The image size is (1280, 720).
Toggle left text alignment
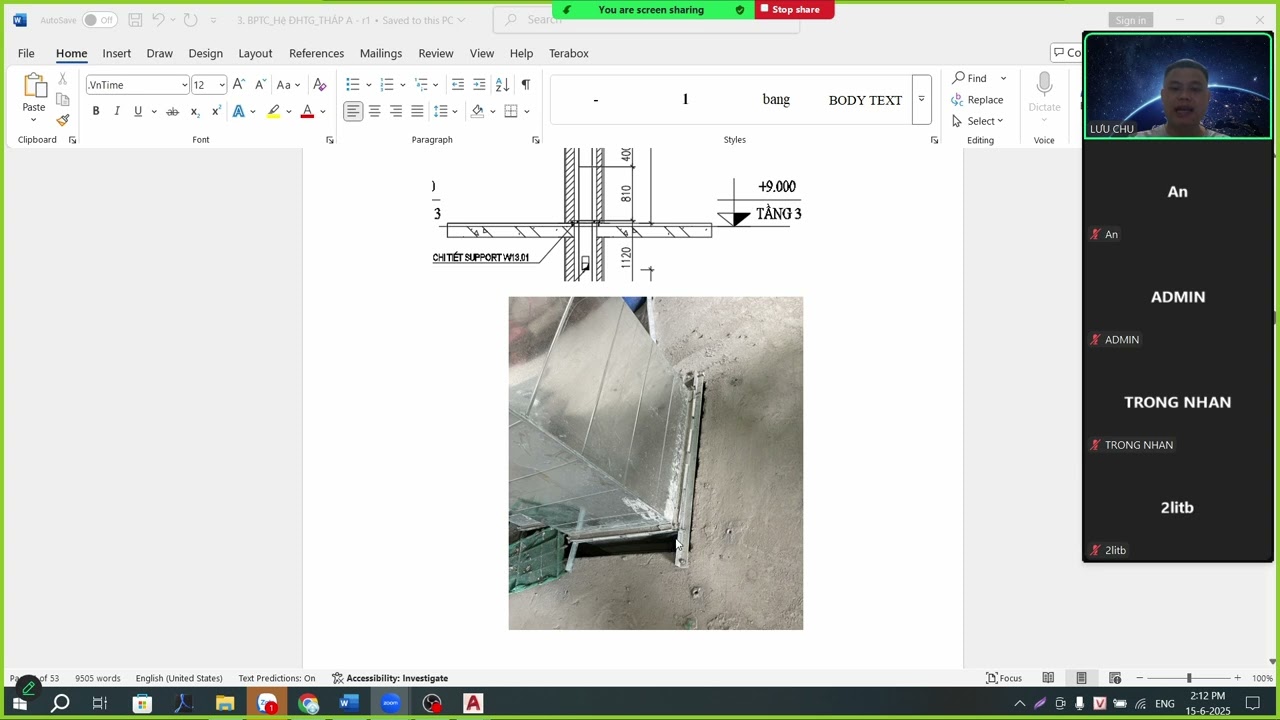coord(353,111)
